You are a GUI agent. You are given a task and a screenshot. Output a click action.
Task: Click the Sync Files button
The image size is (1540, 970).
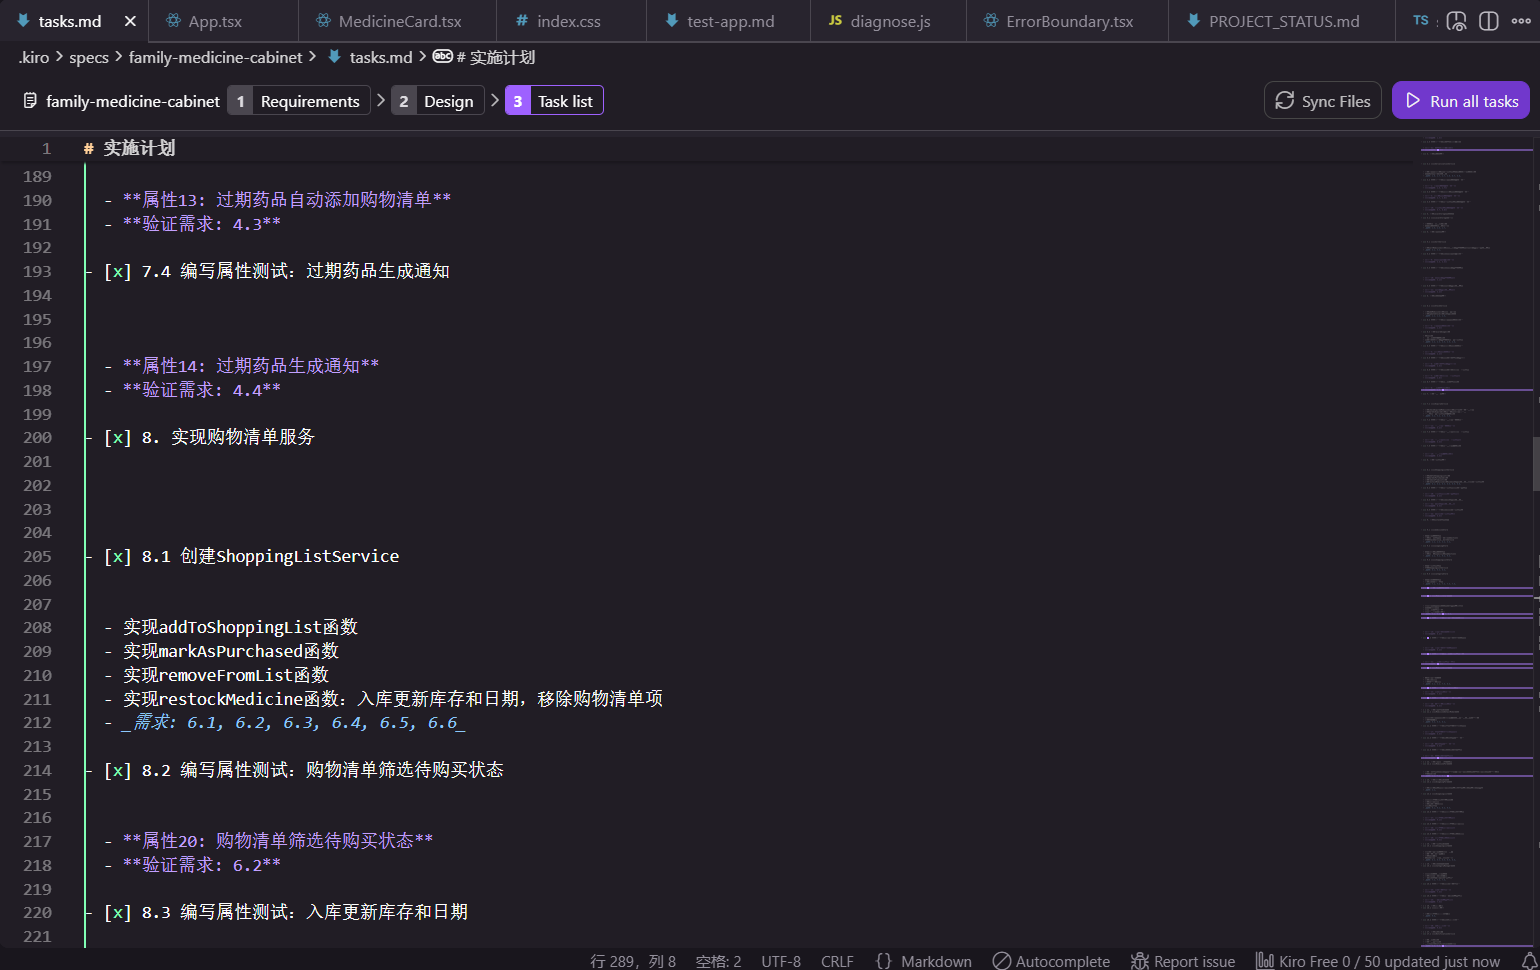pyautogui.click(x=1323, y=101)
